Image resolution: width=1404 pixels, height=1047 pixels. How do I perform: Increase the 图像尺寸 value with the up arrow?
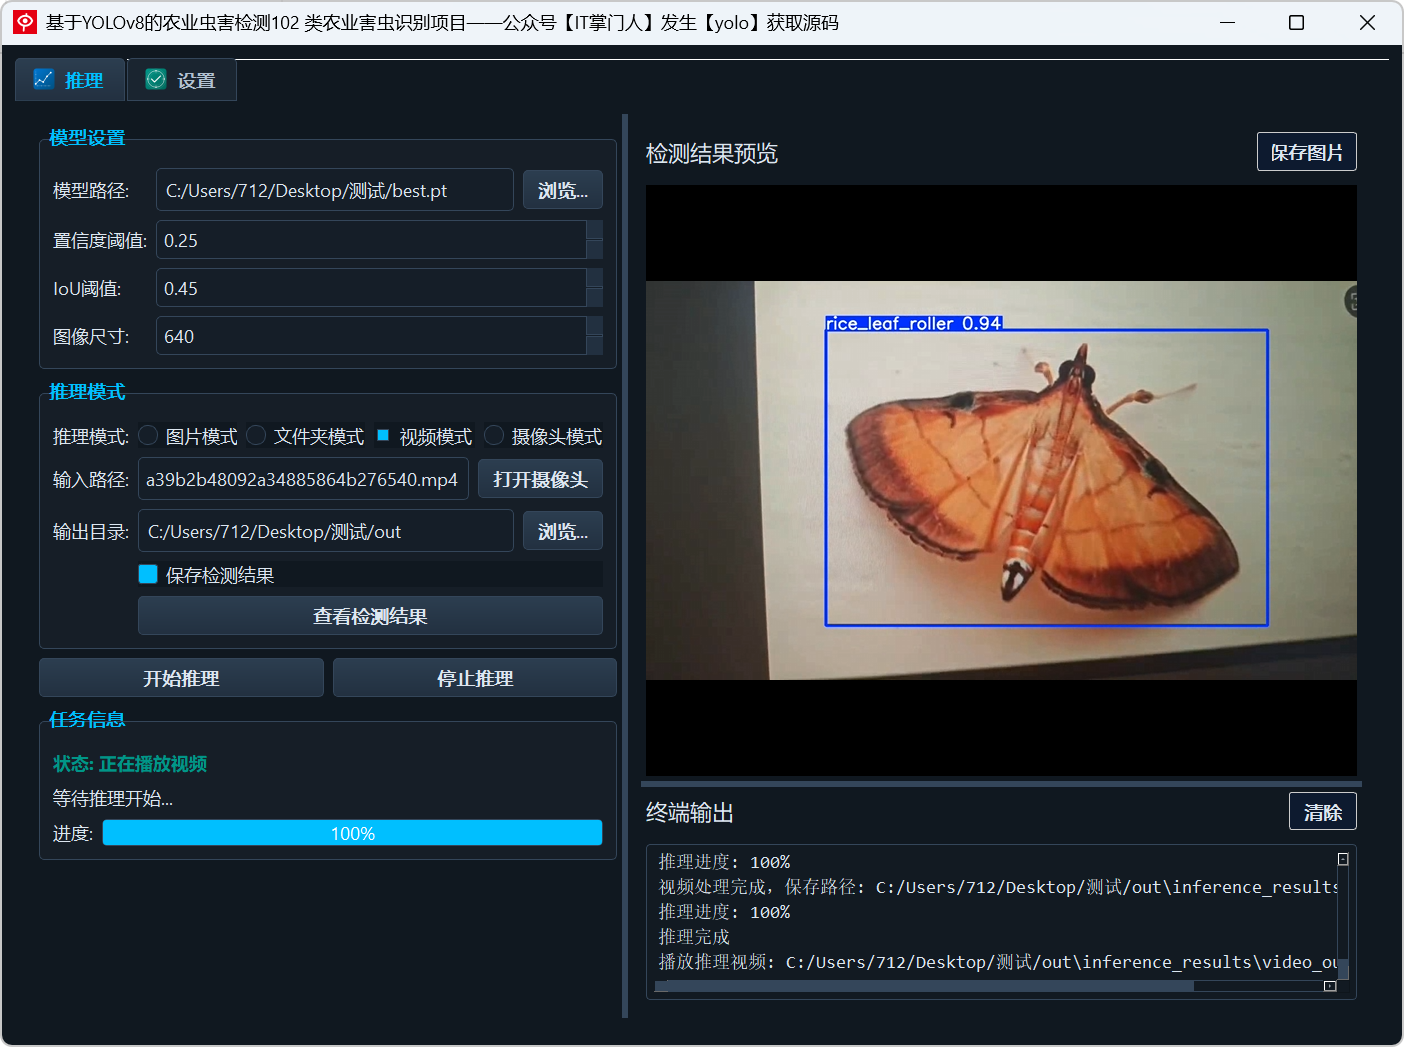[594, 326]
